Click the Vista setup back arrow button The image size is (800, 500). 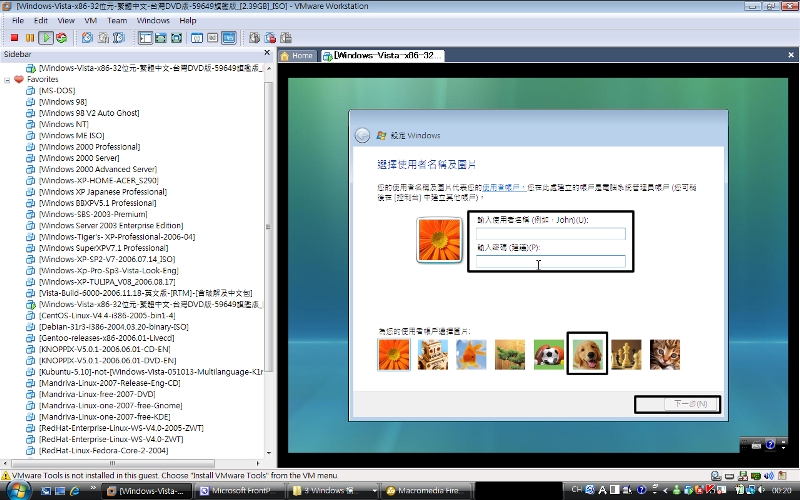pos(362,135)
